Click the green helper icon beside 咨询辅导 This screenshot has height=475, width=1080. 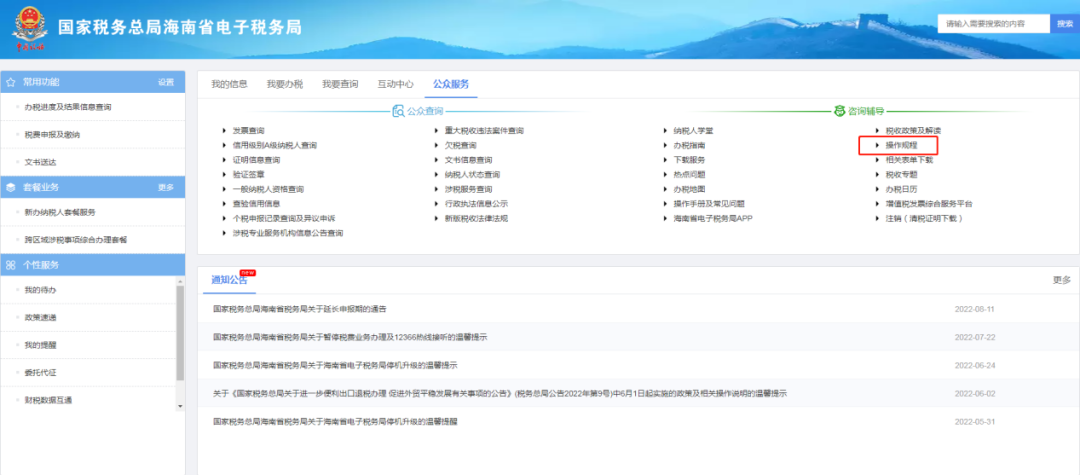coord(839,111)
